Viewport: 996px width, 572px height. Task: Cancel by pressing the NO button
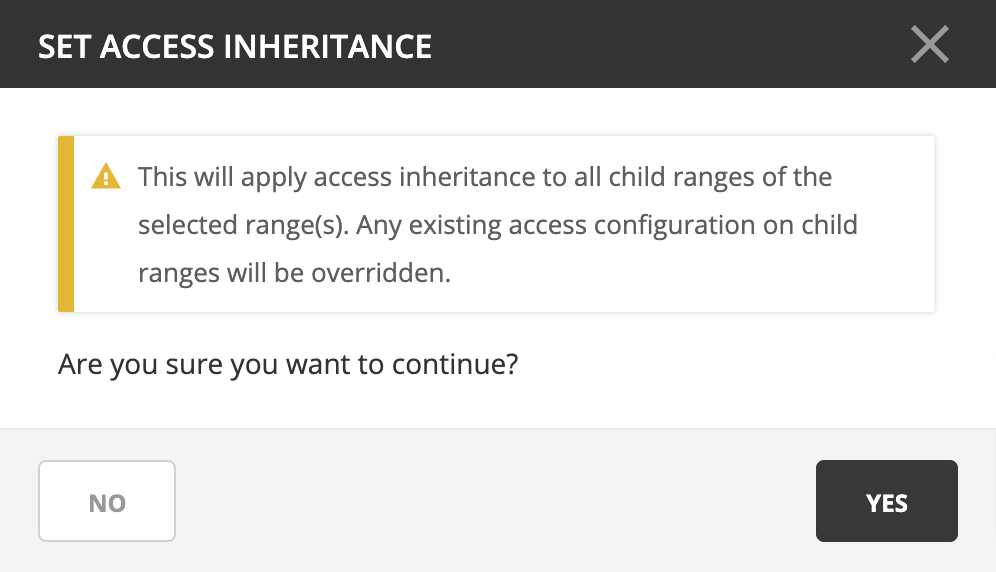pyautogui.click(x=107, y=501)
